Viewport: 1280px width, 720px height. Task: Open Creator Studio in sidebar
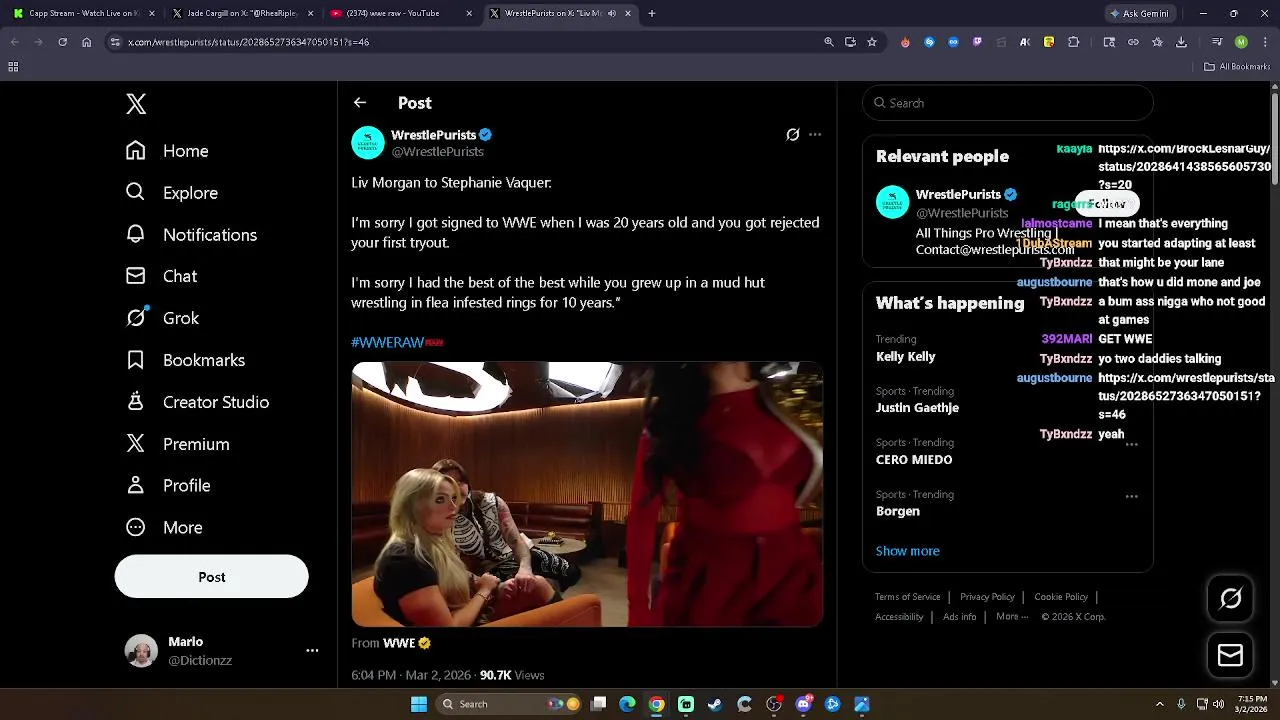[x=197, y=402]
